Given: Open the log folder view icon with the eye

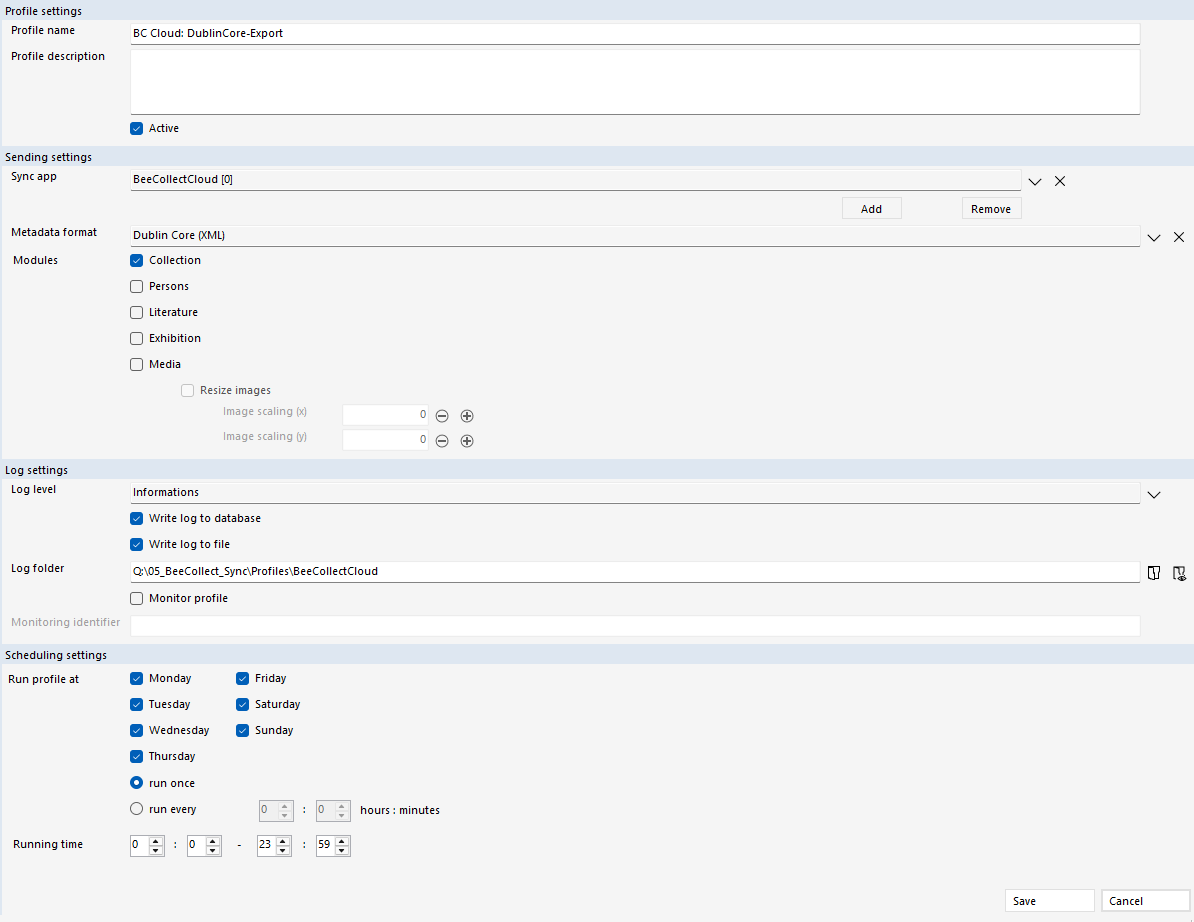Looking at the screenshot, I should (1179, 572).
